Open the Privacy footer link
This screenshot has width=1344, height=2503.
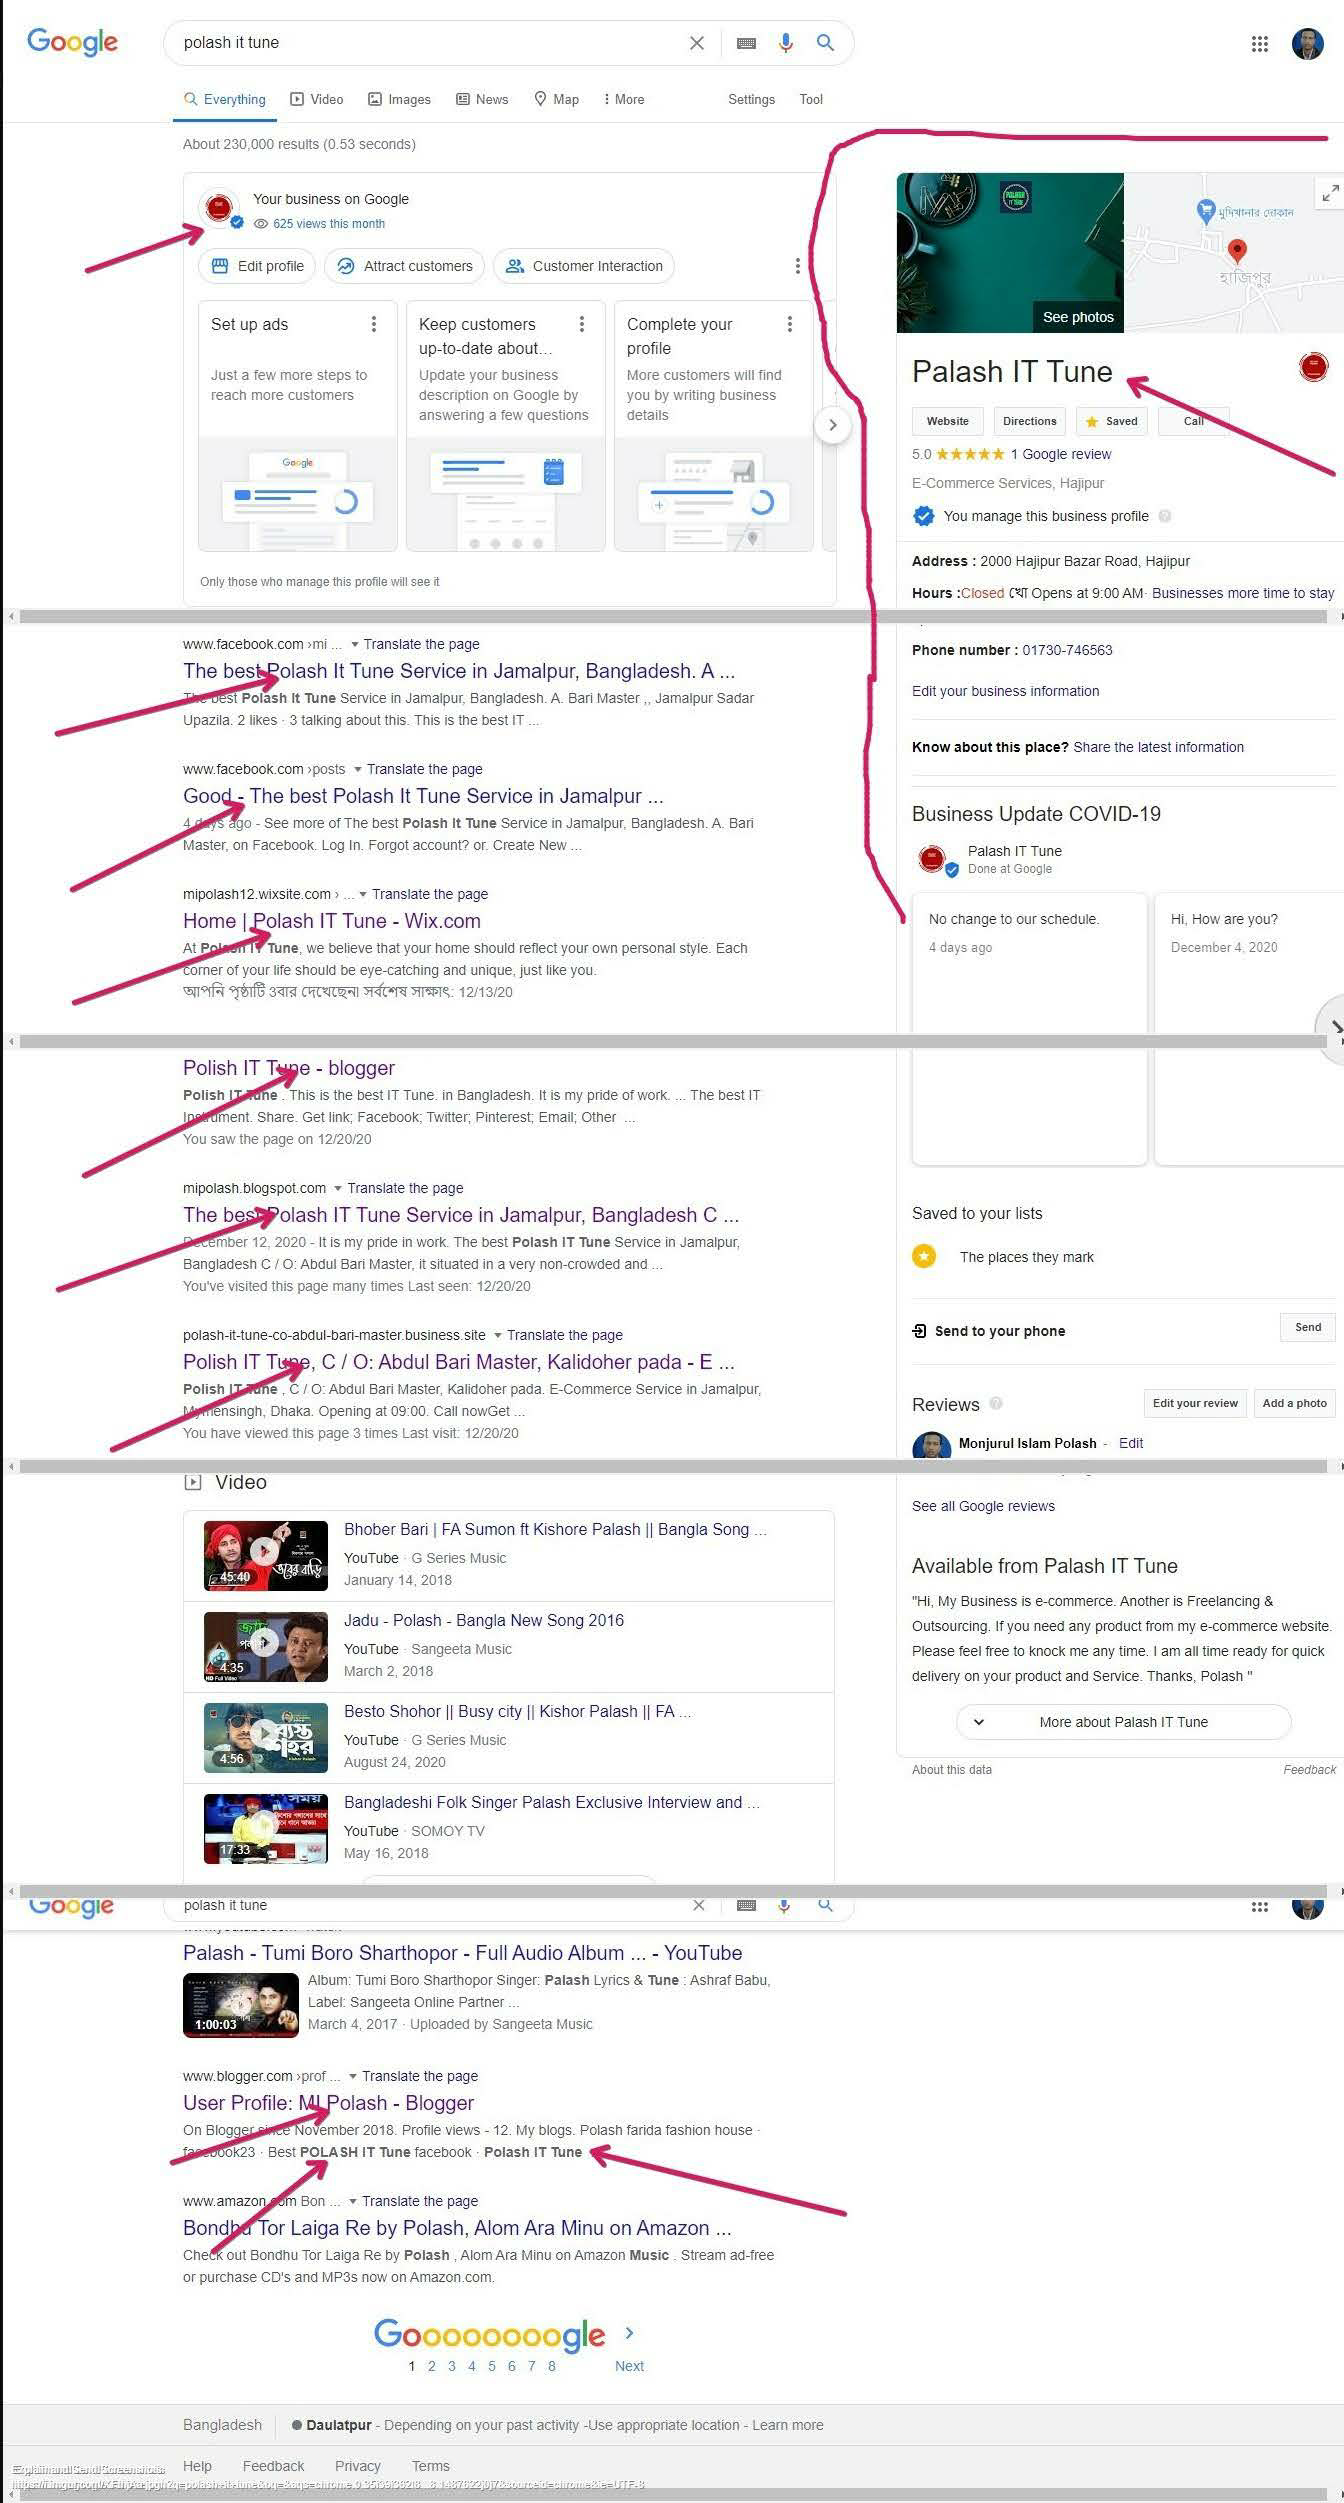pos(358,2466)
